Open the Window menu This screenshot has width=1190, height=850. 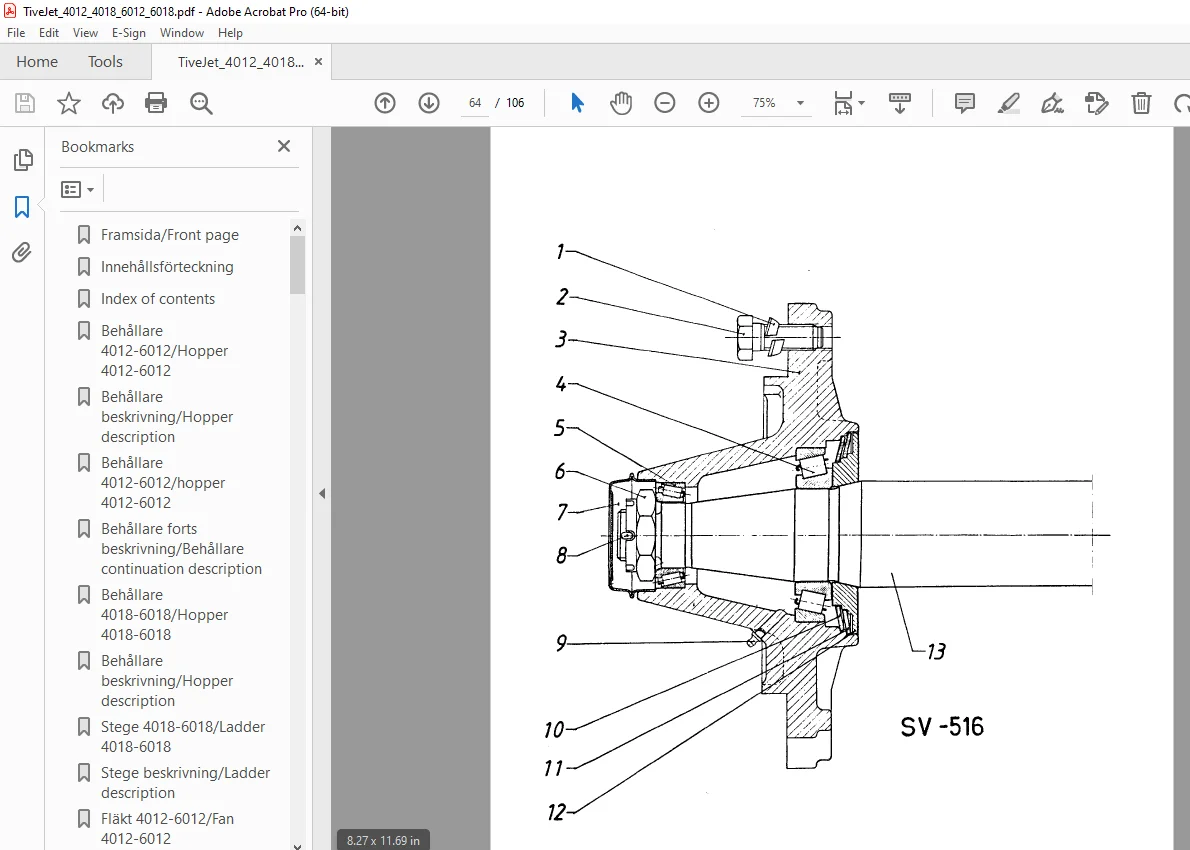click(181, 33)
